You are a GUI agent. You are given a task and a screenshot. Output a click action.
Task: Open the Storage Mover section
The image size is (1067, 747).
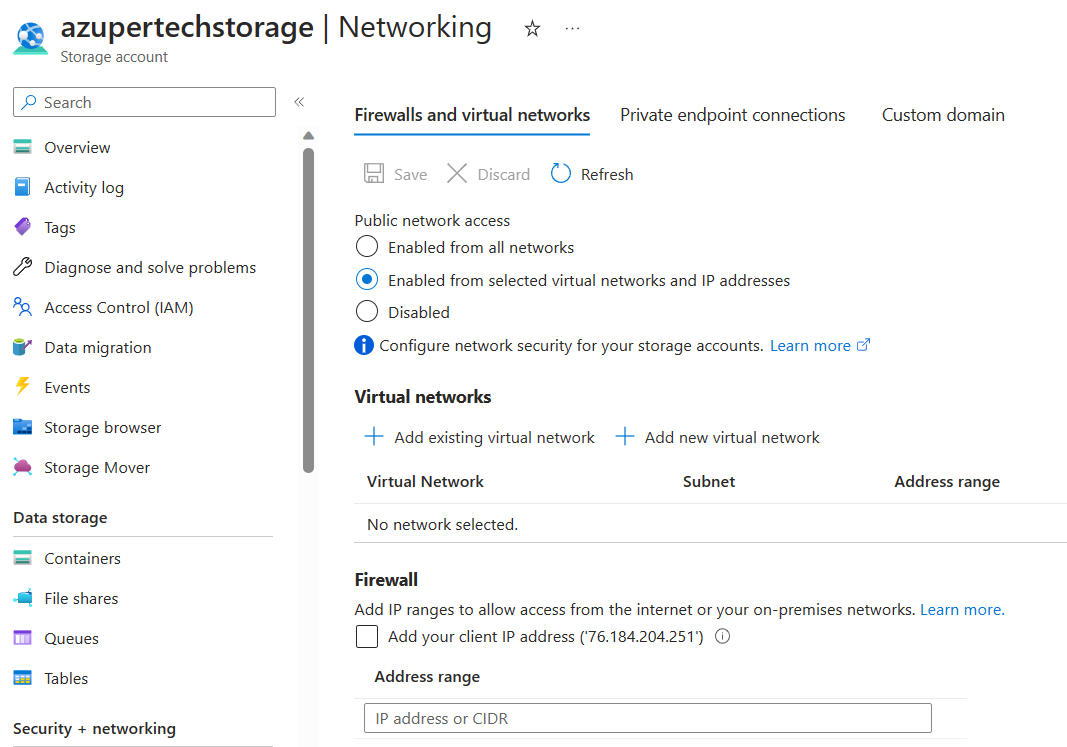[x=95, y=467]
